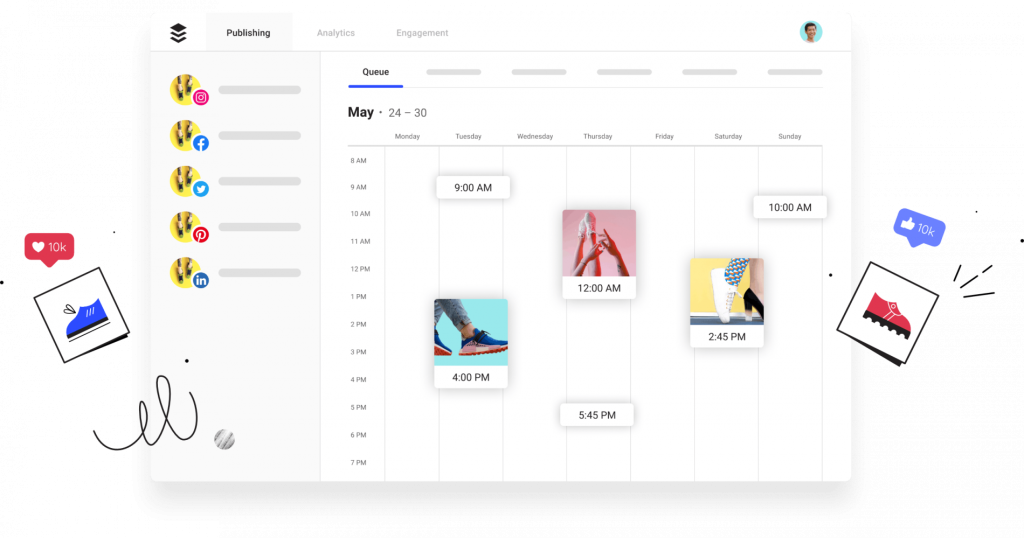Open the 2:45 PM Saturday post
This screenshot has width=1024, height=538.
[726, 302]
